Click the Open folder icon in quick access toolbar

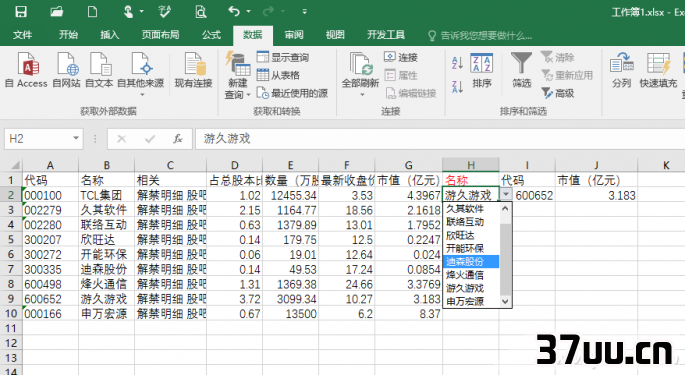(57, 12)
